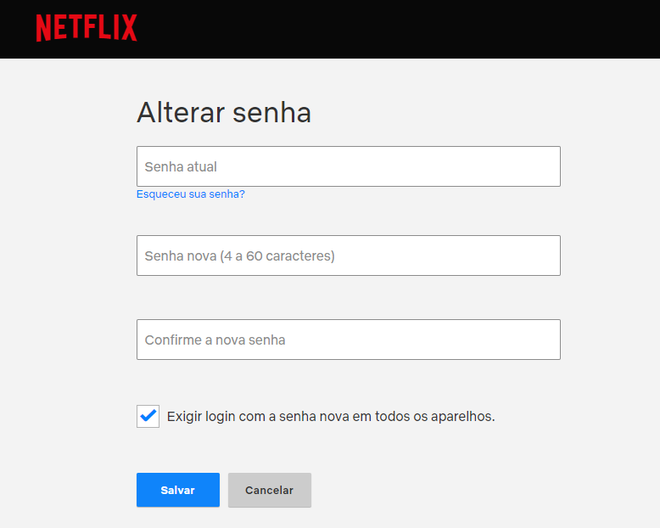
Task: Cancel the password change with Cancelar
Action: 269,490
